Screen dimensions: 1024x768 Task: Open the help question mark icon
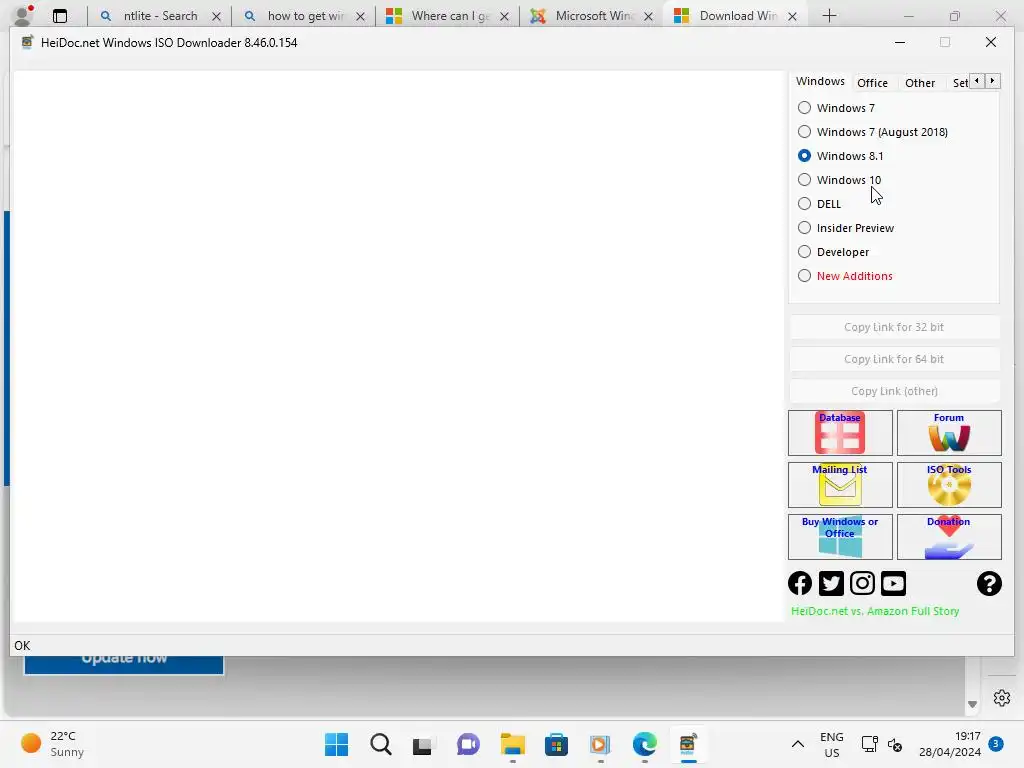tap(989, 583)
